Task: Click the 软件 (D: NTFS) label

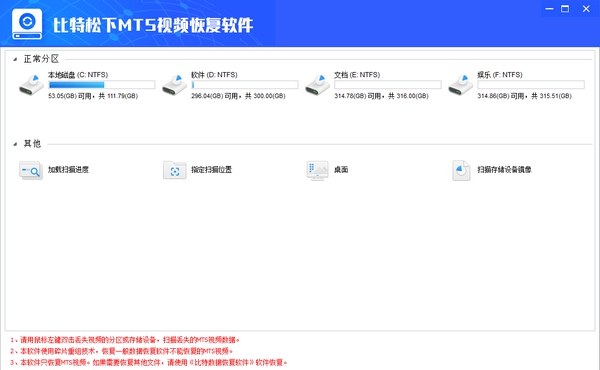Action: coord(214,75)
